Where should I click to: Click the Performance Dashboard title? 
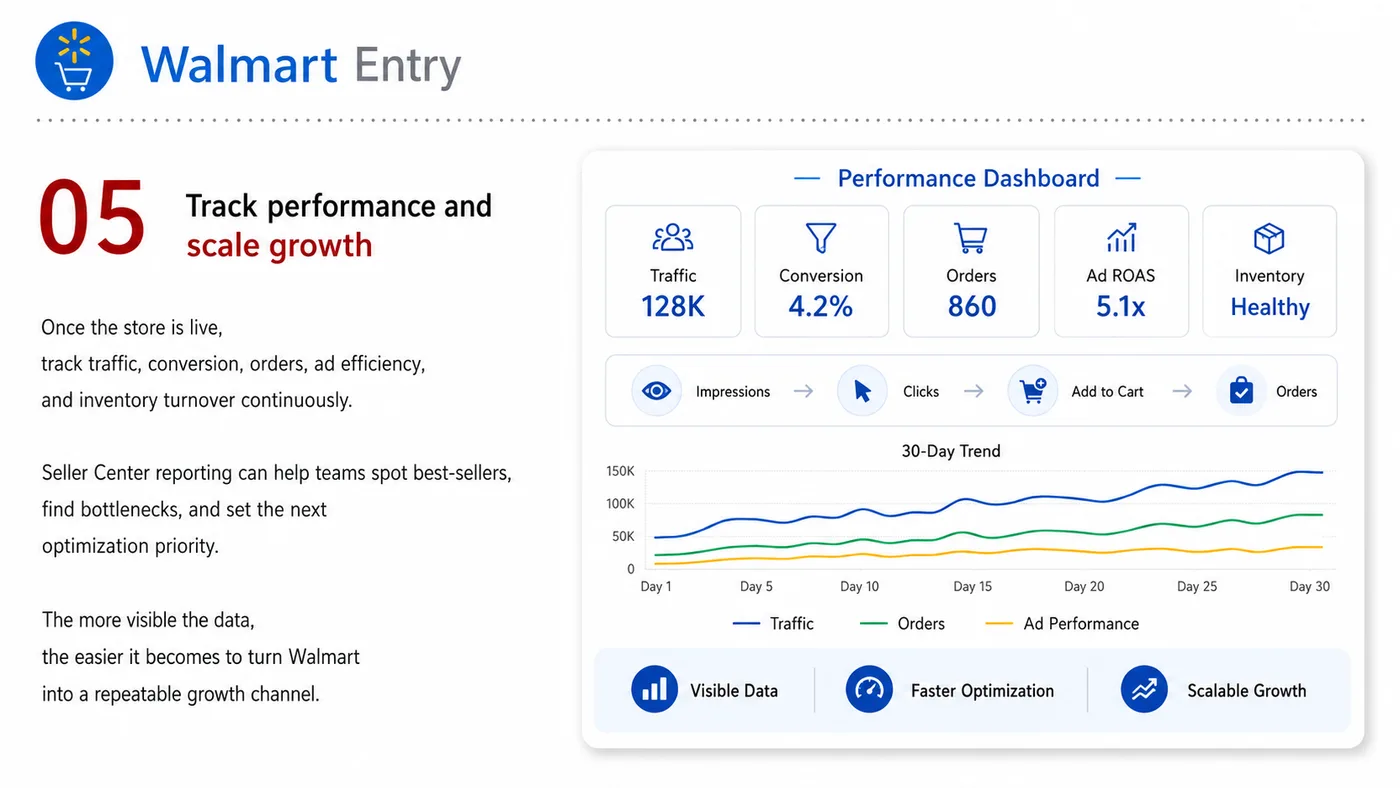968,178
